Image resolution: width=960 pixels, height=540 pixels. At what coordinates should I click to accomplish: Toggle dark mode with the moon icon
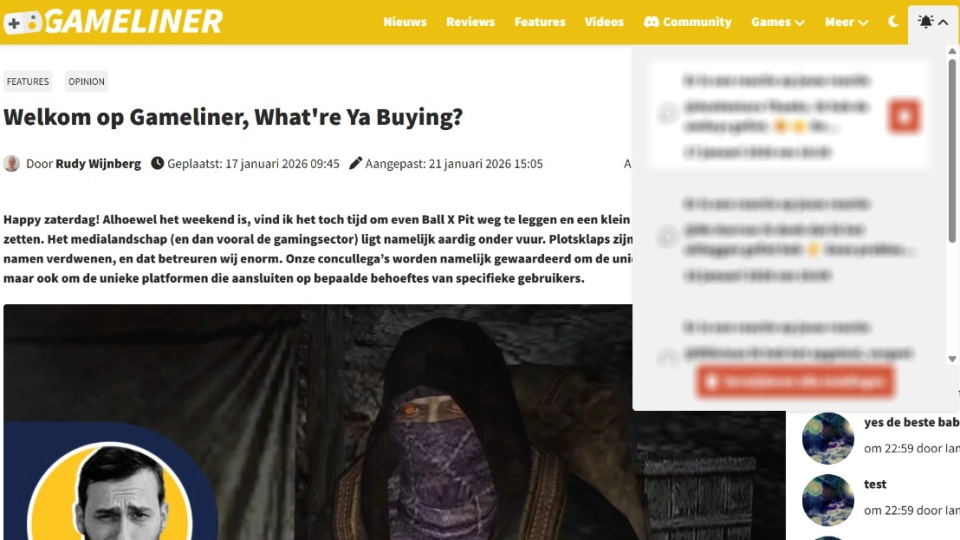(893, 21)
